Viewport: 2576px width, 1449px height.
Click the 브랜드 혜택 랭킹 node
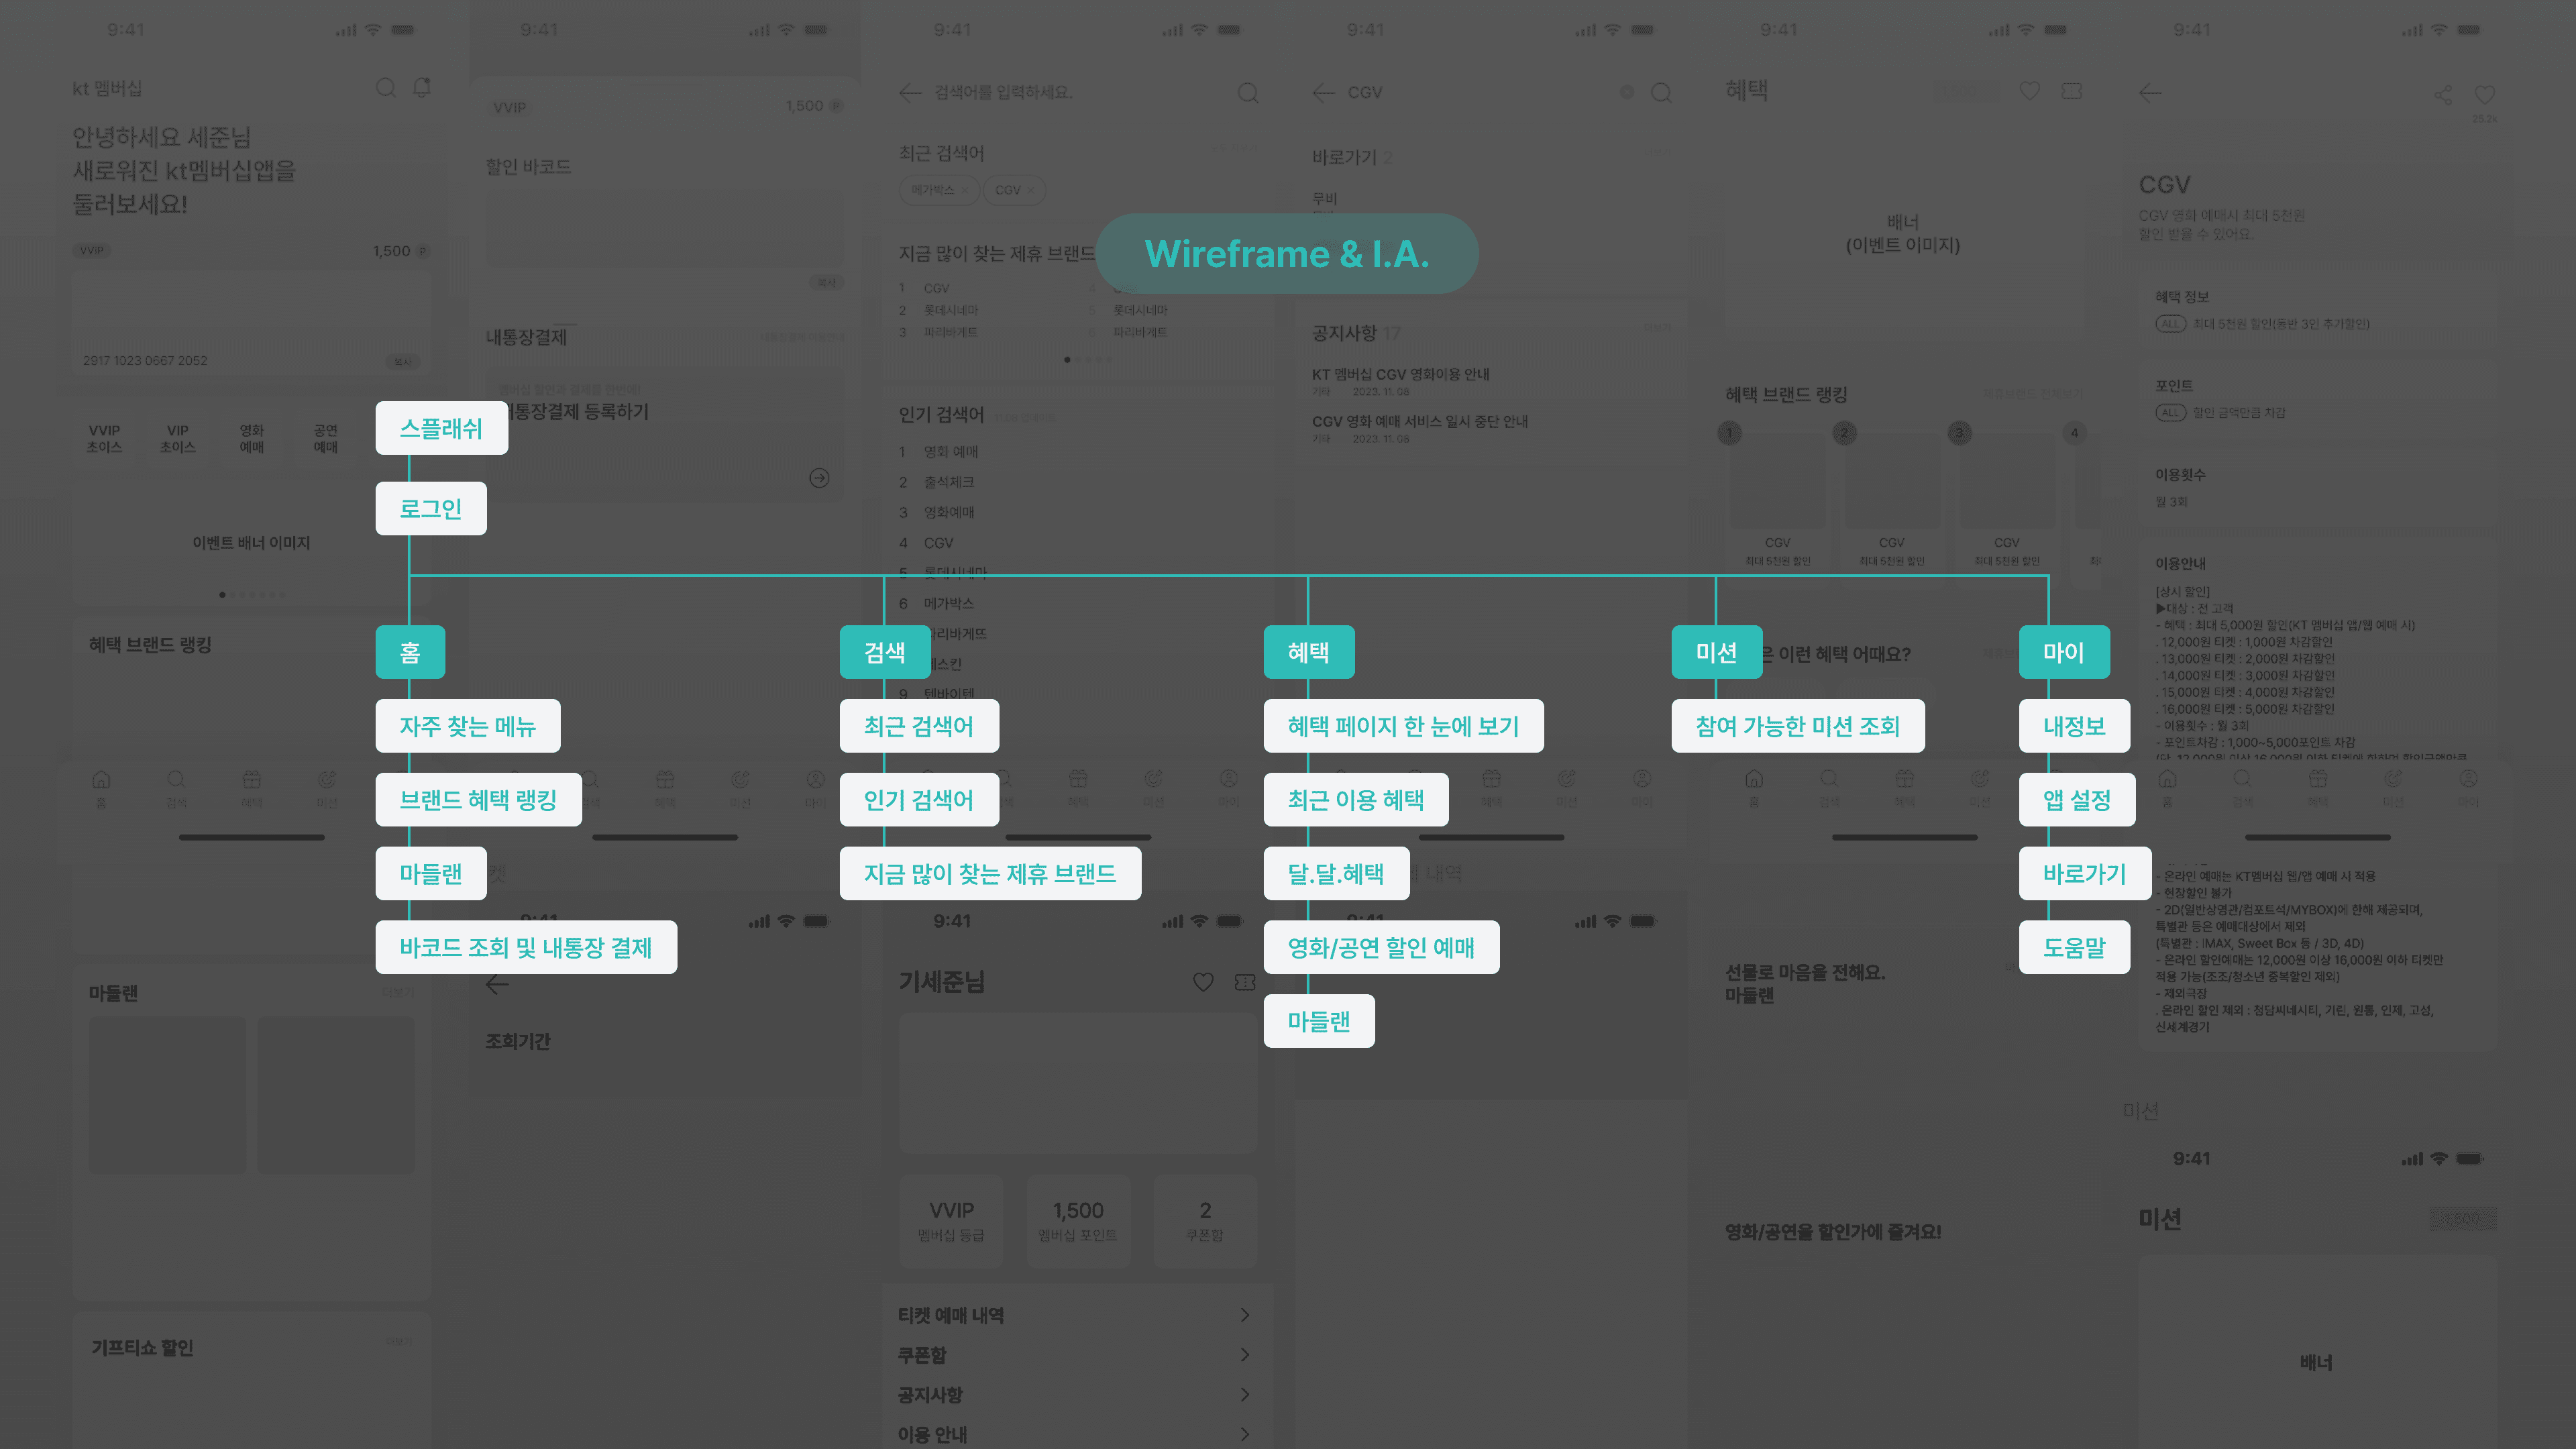[478, 800]
